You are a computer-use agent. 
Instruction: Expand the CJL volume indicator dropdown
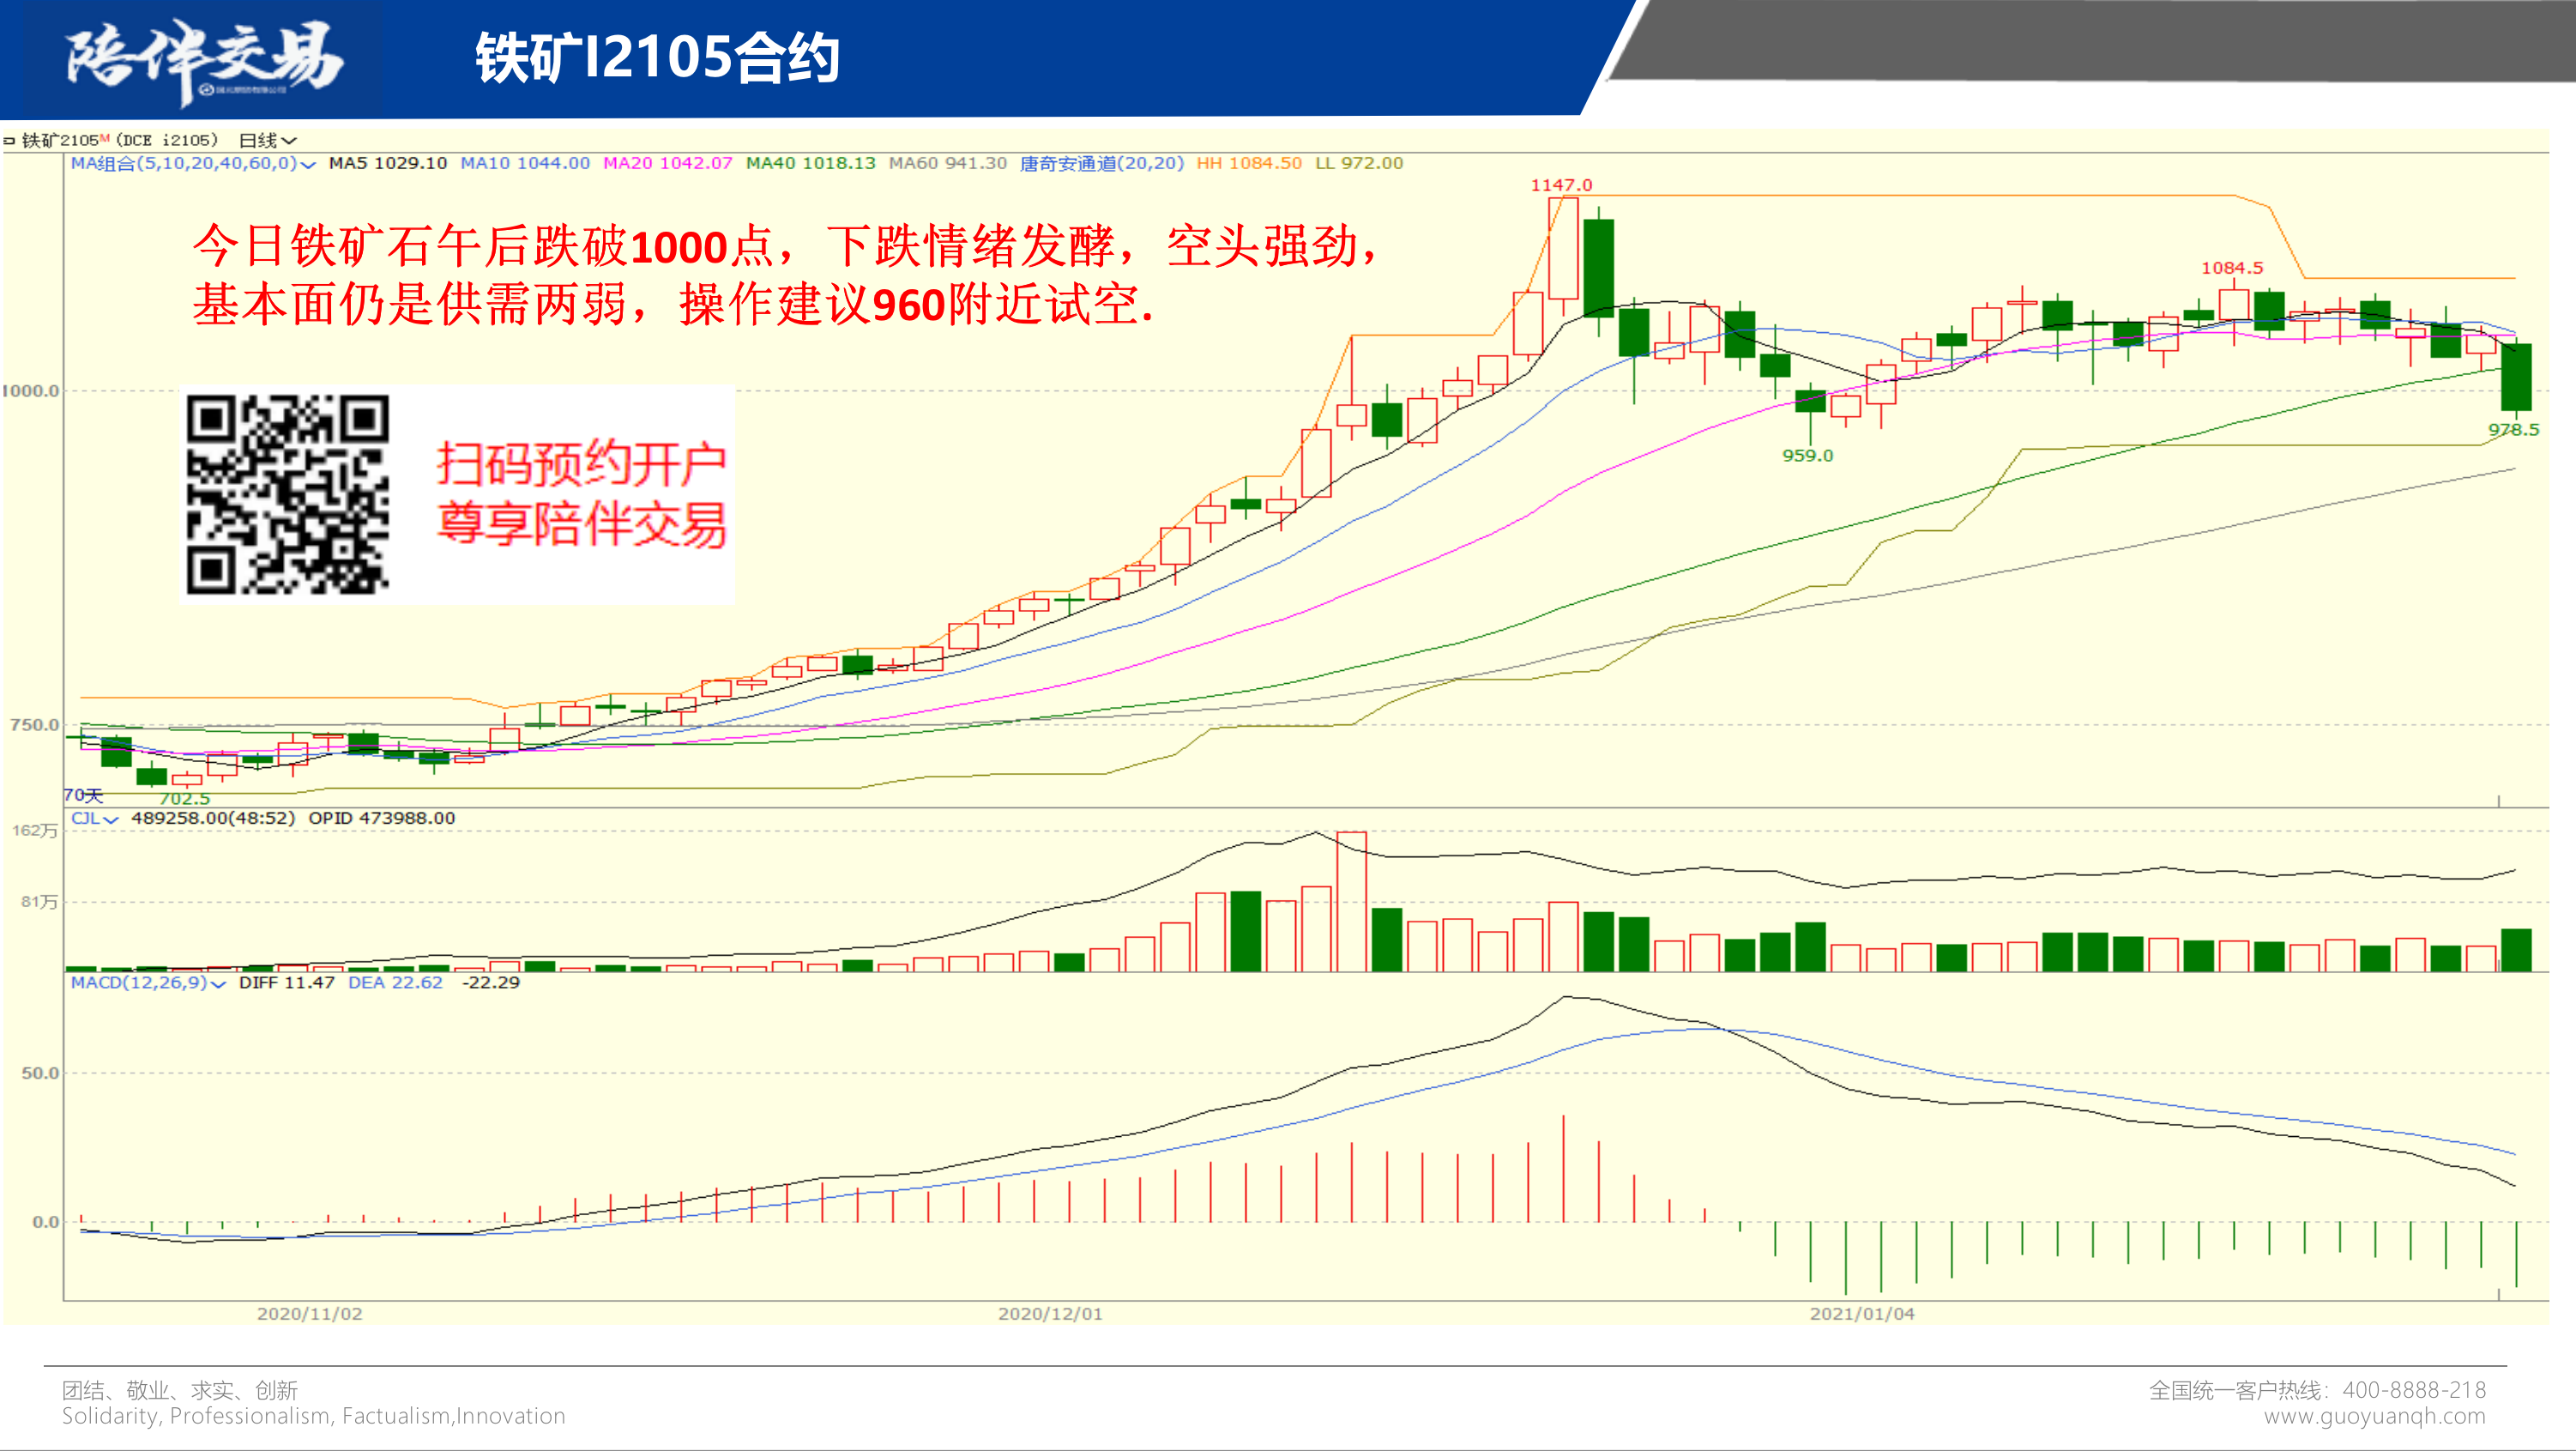click(110, 819)
